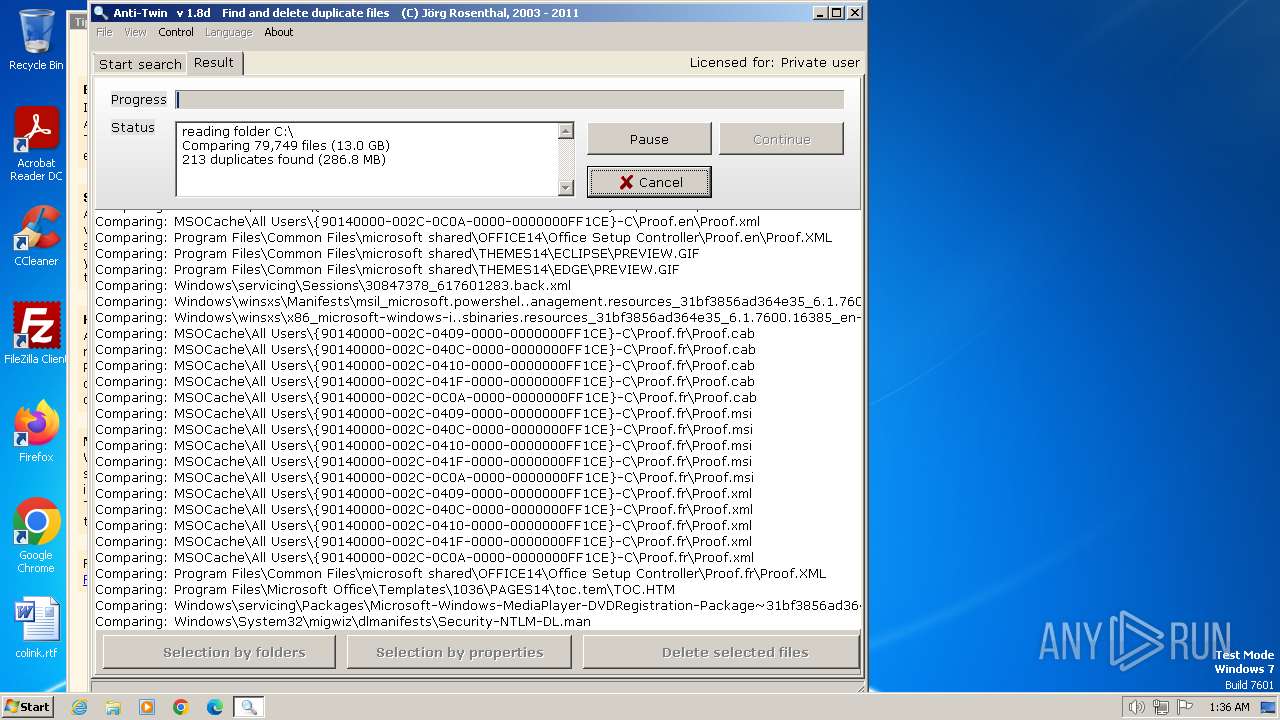Click 'reading folder C:\' status line
This screenshot has height=720, width=1280.
(238, 131)
